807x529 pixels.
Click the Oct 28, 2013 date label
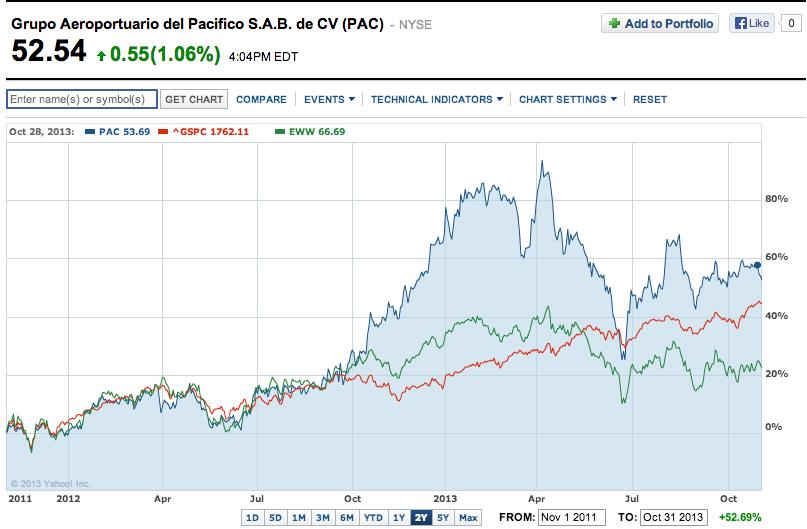(42, 132)
